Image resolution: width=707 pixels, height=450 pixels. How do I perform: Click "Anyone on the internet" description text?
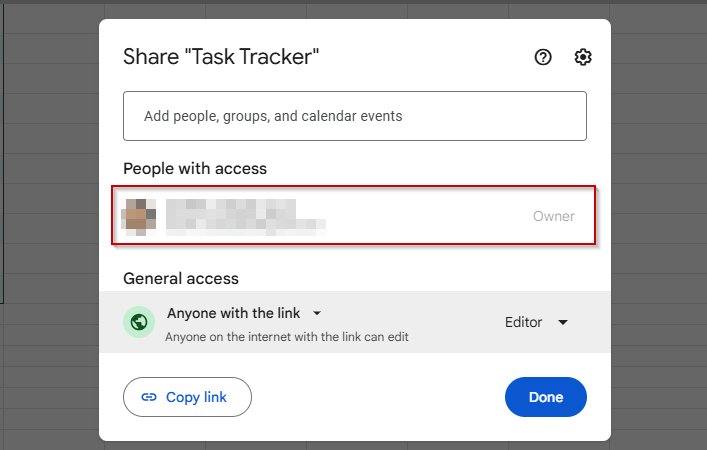pyautogui.click(x=287, y=337)
